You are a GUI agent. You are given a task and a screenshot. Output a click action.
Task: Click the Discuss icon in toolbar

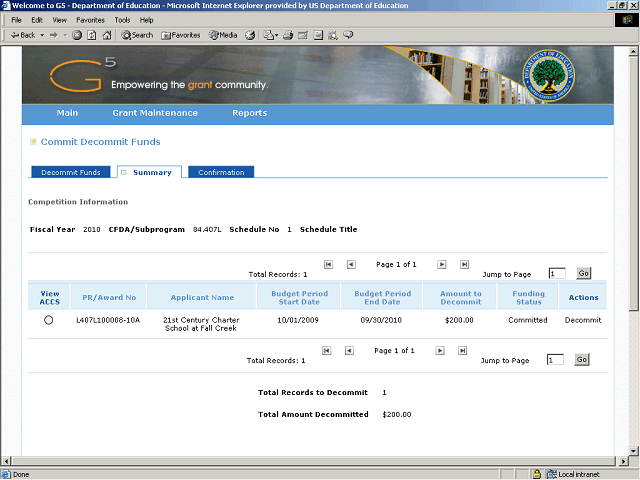point(318,35)
